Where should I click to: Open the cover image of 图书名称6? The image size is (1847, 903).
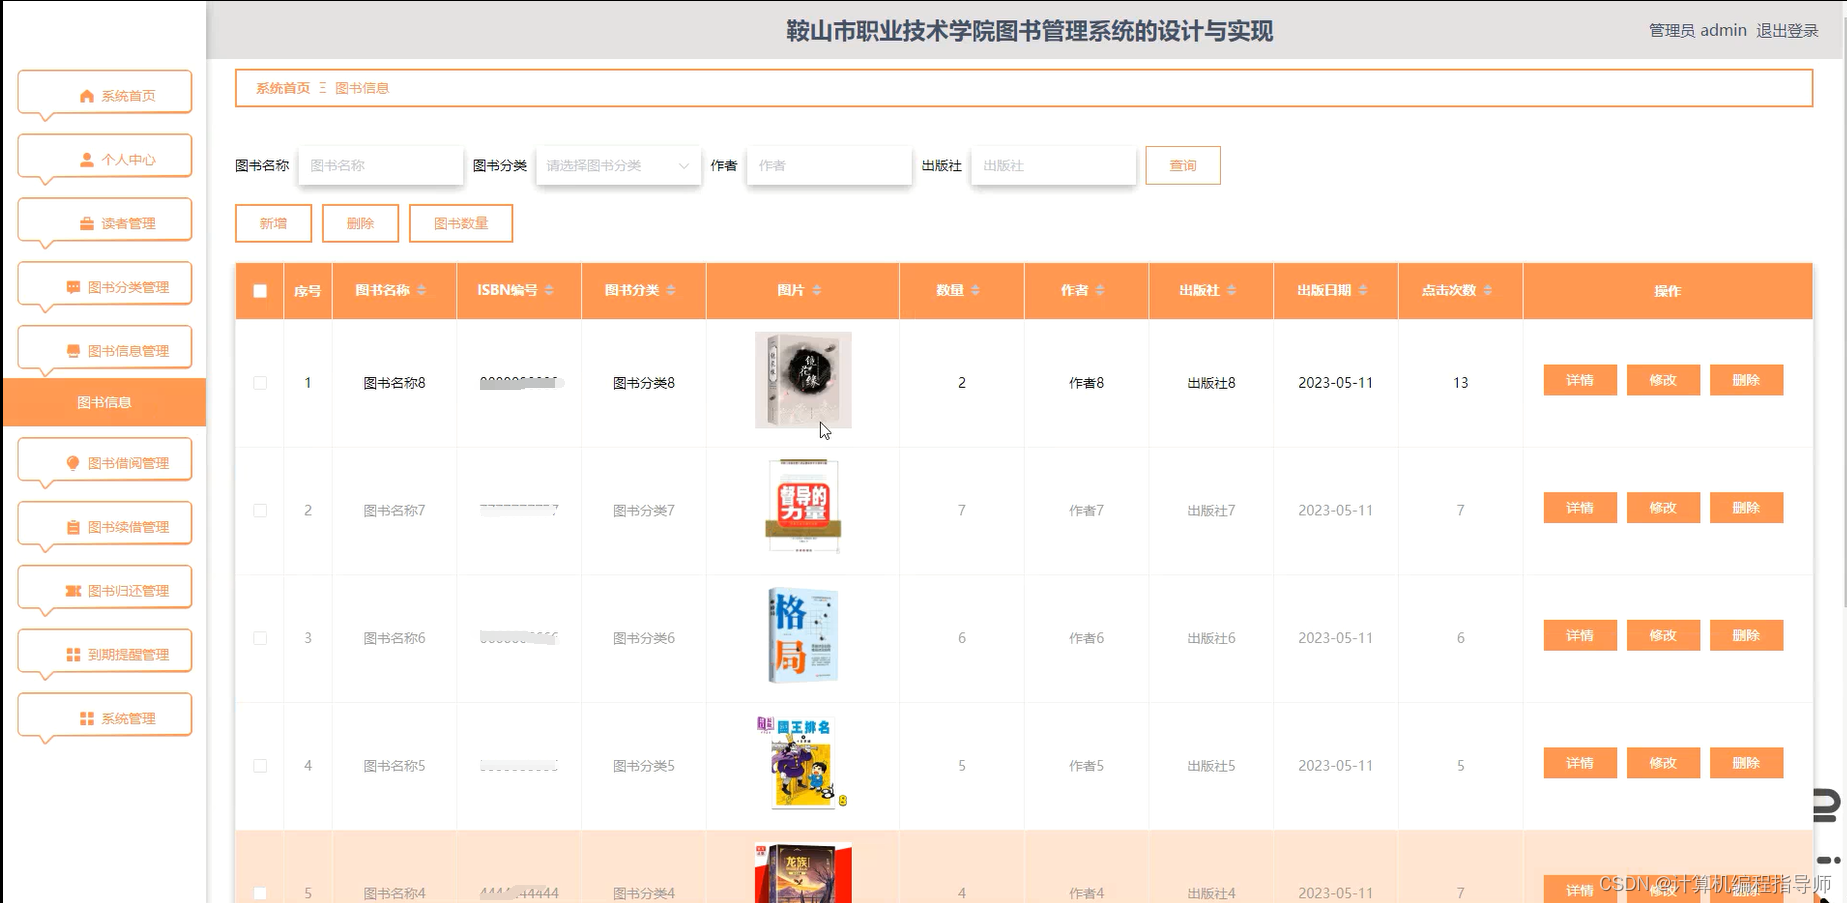(x=803, y=635)
